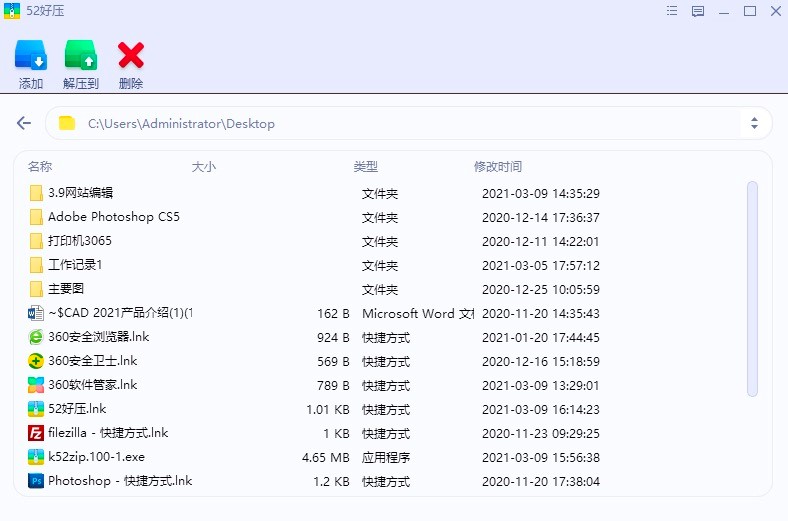
Task: Open the list menu icon in title bar
Action: [x=672, y=11]
